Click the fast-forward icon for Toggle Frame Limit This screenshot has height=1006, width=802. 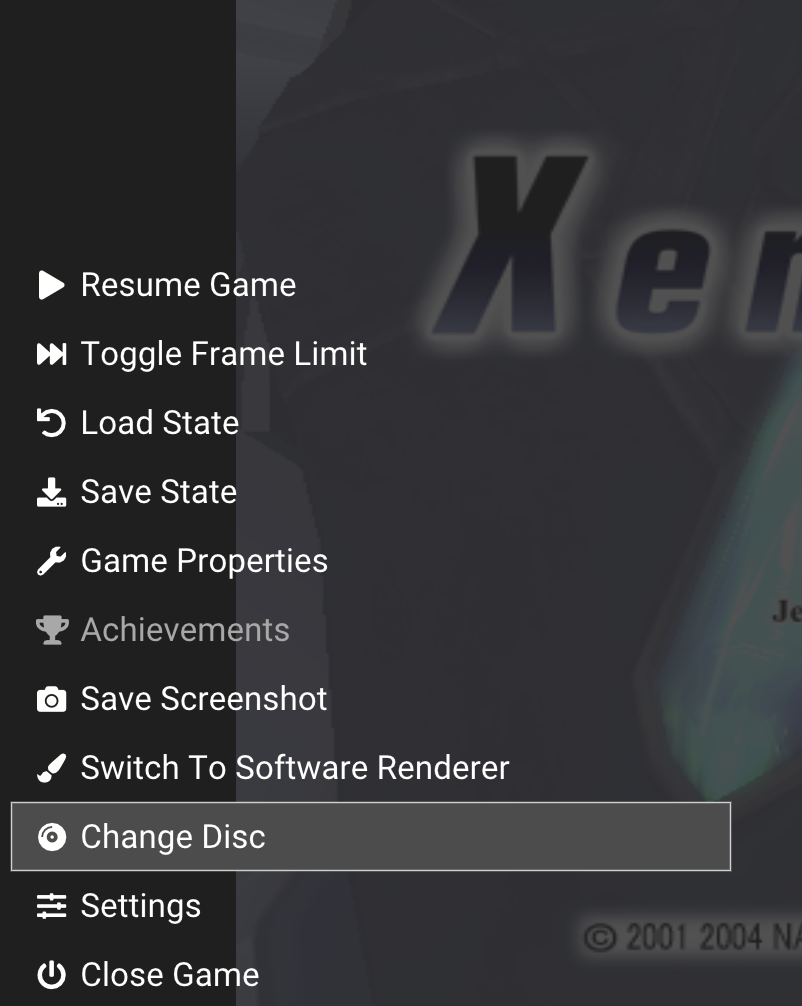pos(51,354)
